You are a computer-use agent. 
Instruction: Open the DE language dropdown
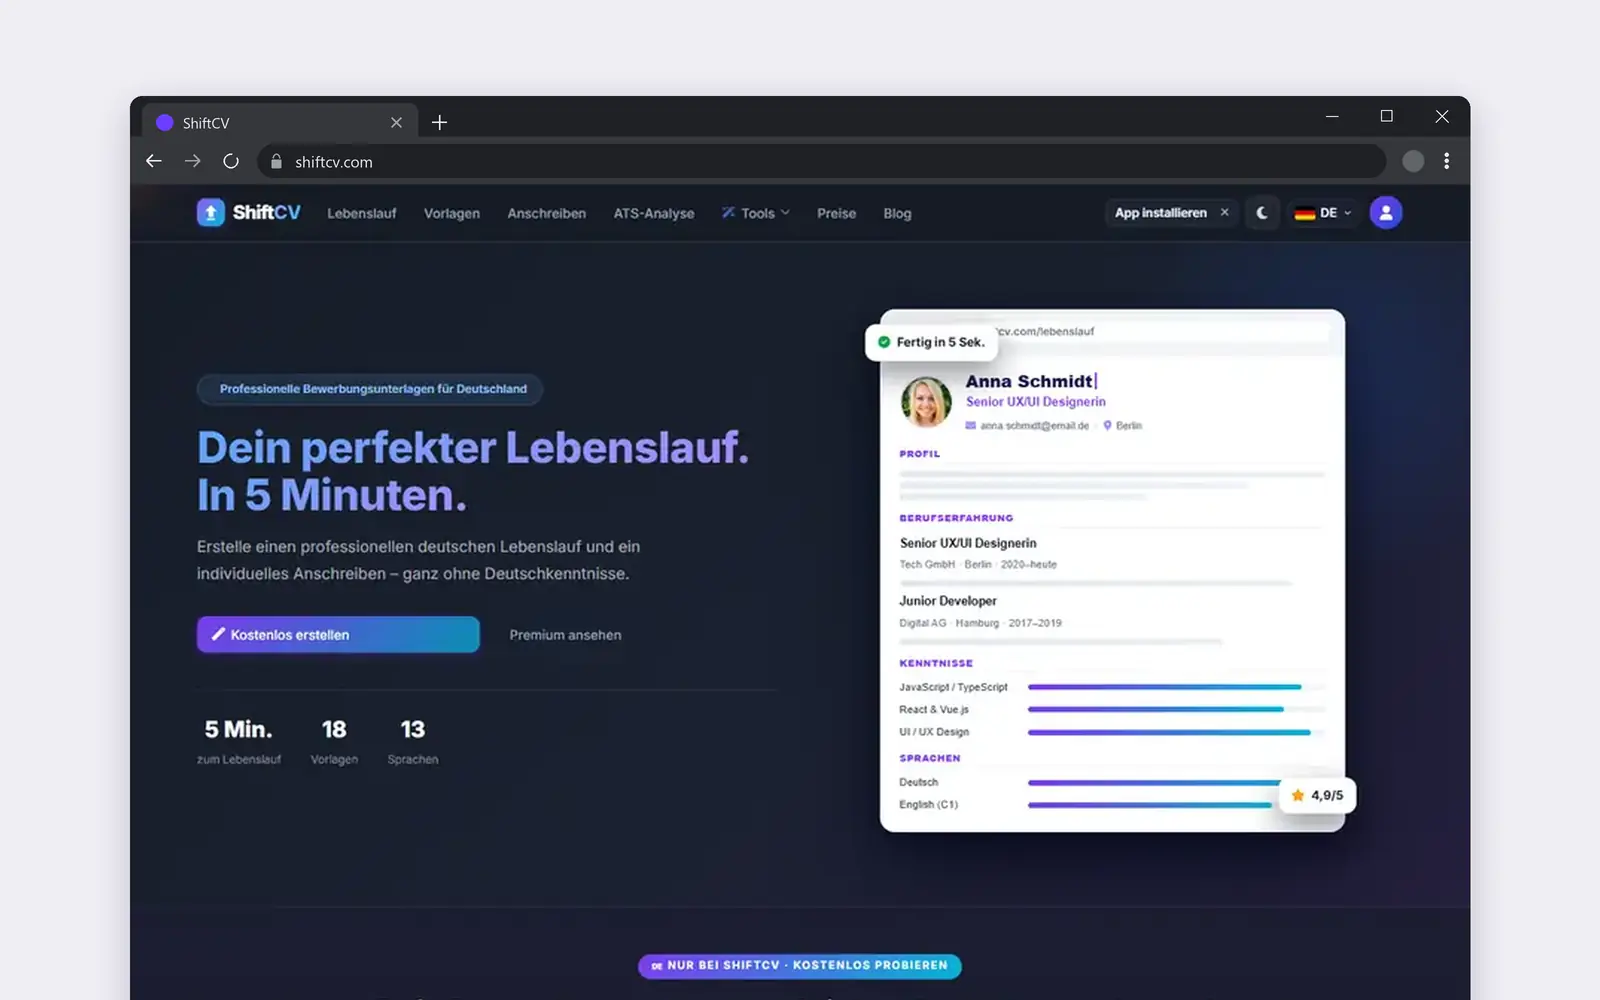tap(1323, 212)
